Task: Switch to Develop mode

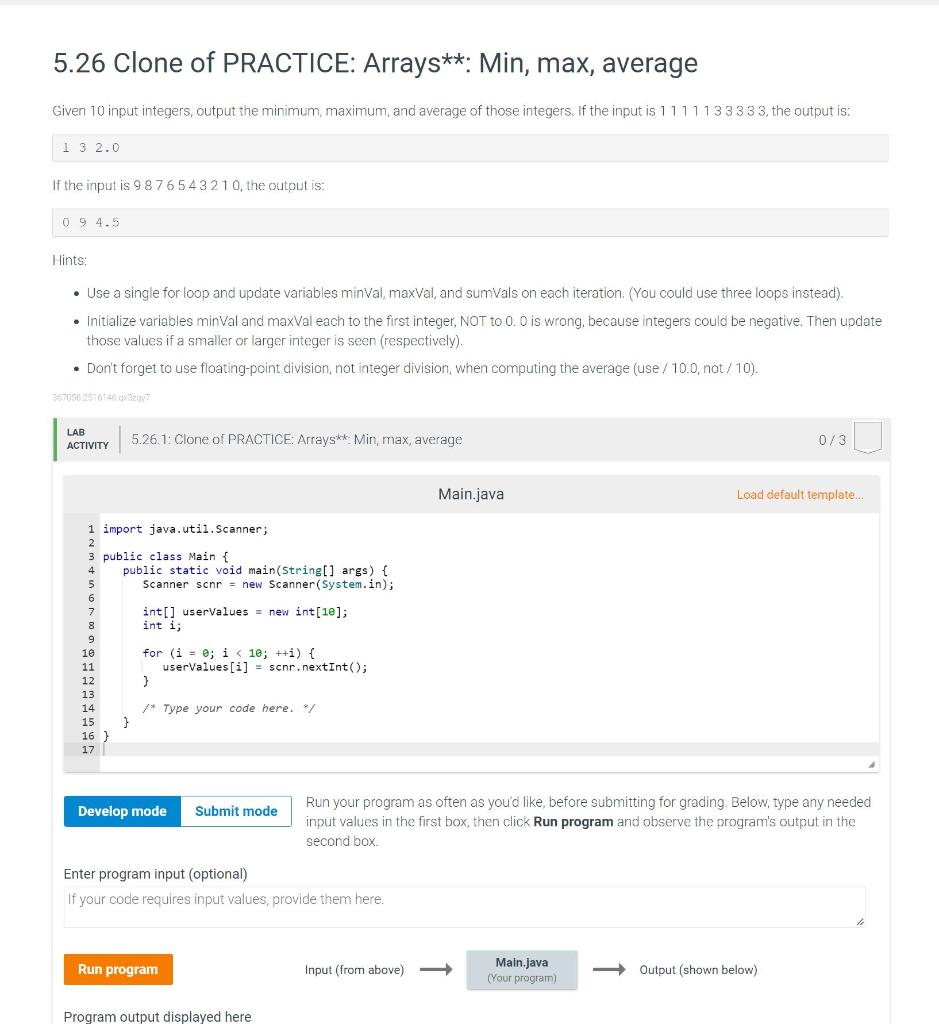Action: tap(122, 811)
